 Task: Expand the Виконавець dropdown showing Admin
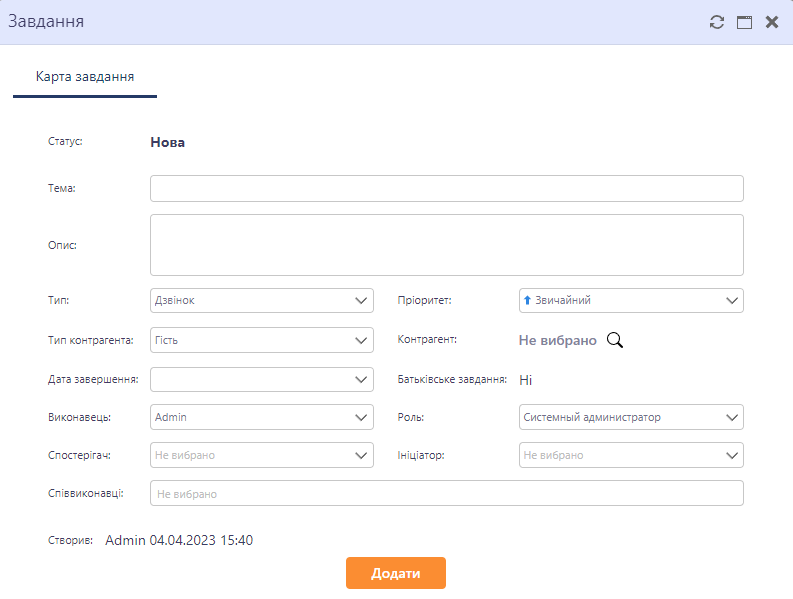(261, 416)
